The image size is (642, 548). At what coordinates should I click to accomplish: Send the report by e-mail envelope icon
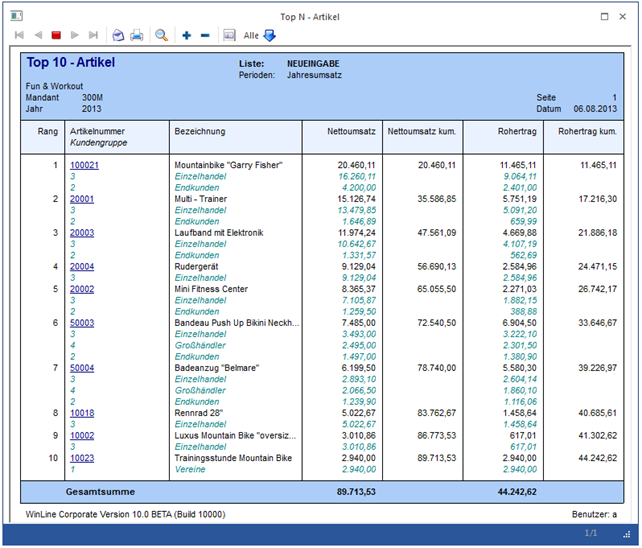tap(118, 35)
